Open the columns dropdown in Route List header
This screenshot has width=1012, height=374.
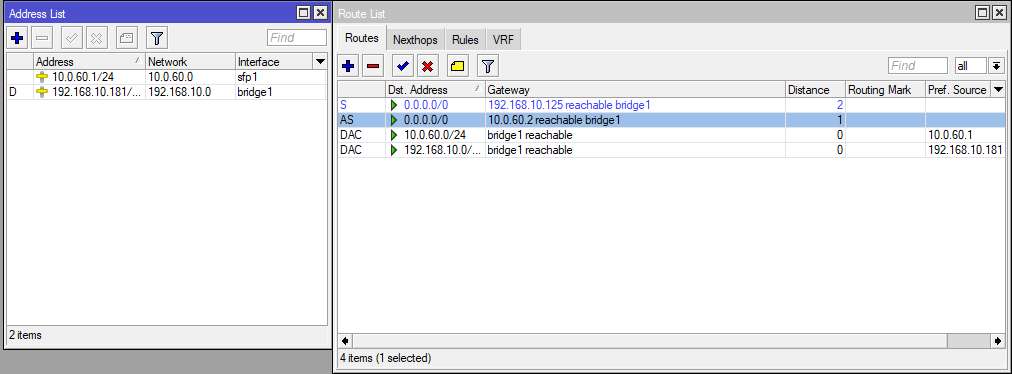point(999,90)
